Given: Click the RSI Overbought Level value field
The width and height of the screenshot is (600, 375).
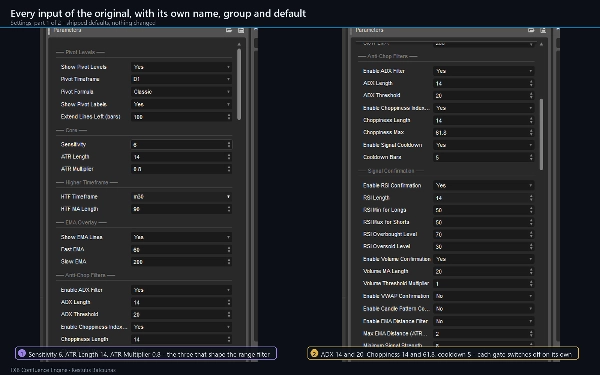Looking at the screenshot, I should 484,235.
